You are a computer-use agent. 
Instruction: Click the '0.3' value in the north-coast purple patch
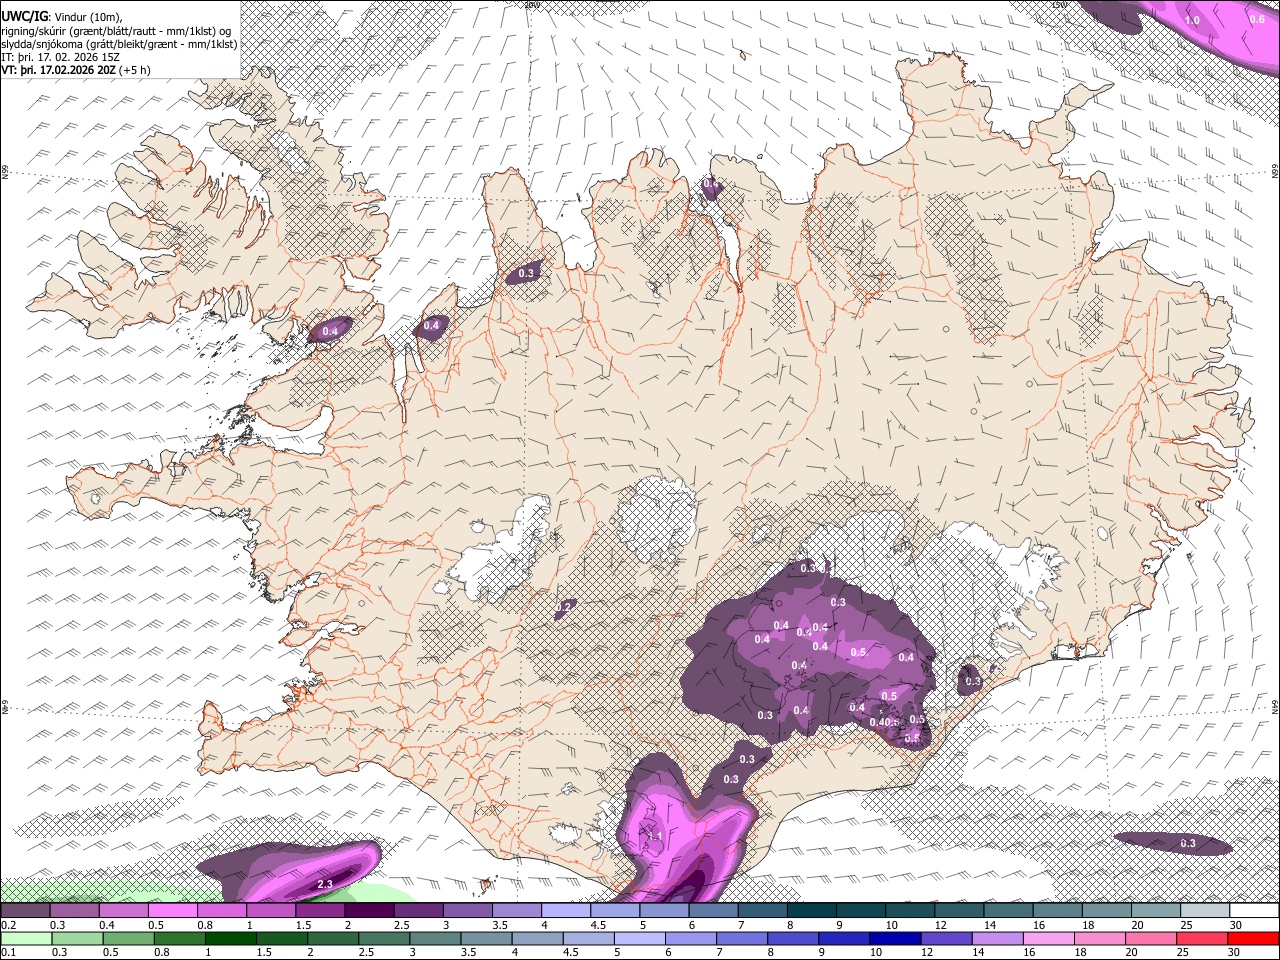528,273
